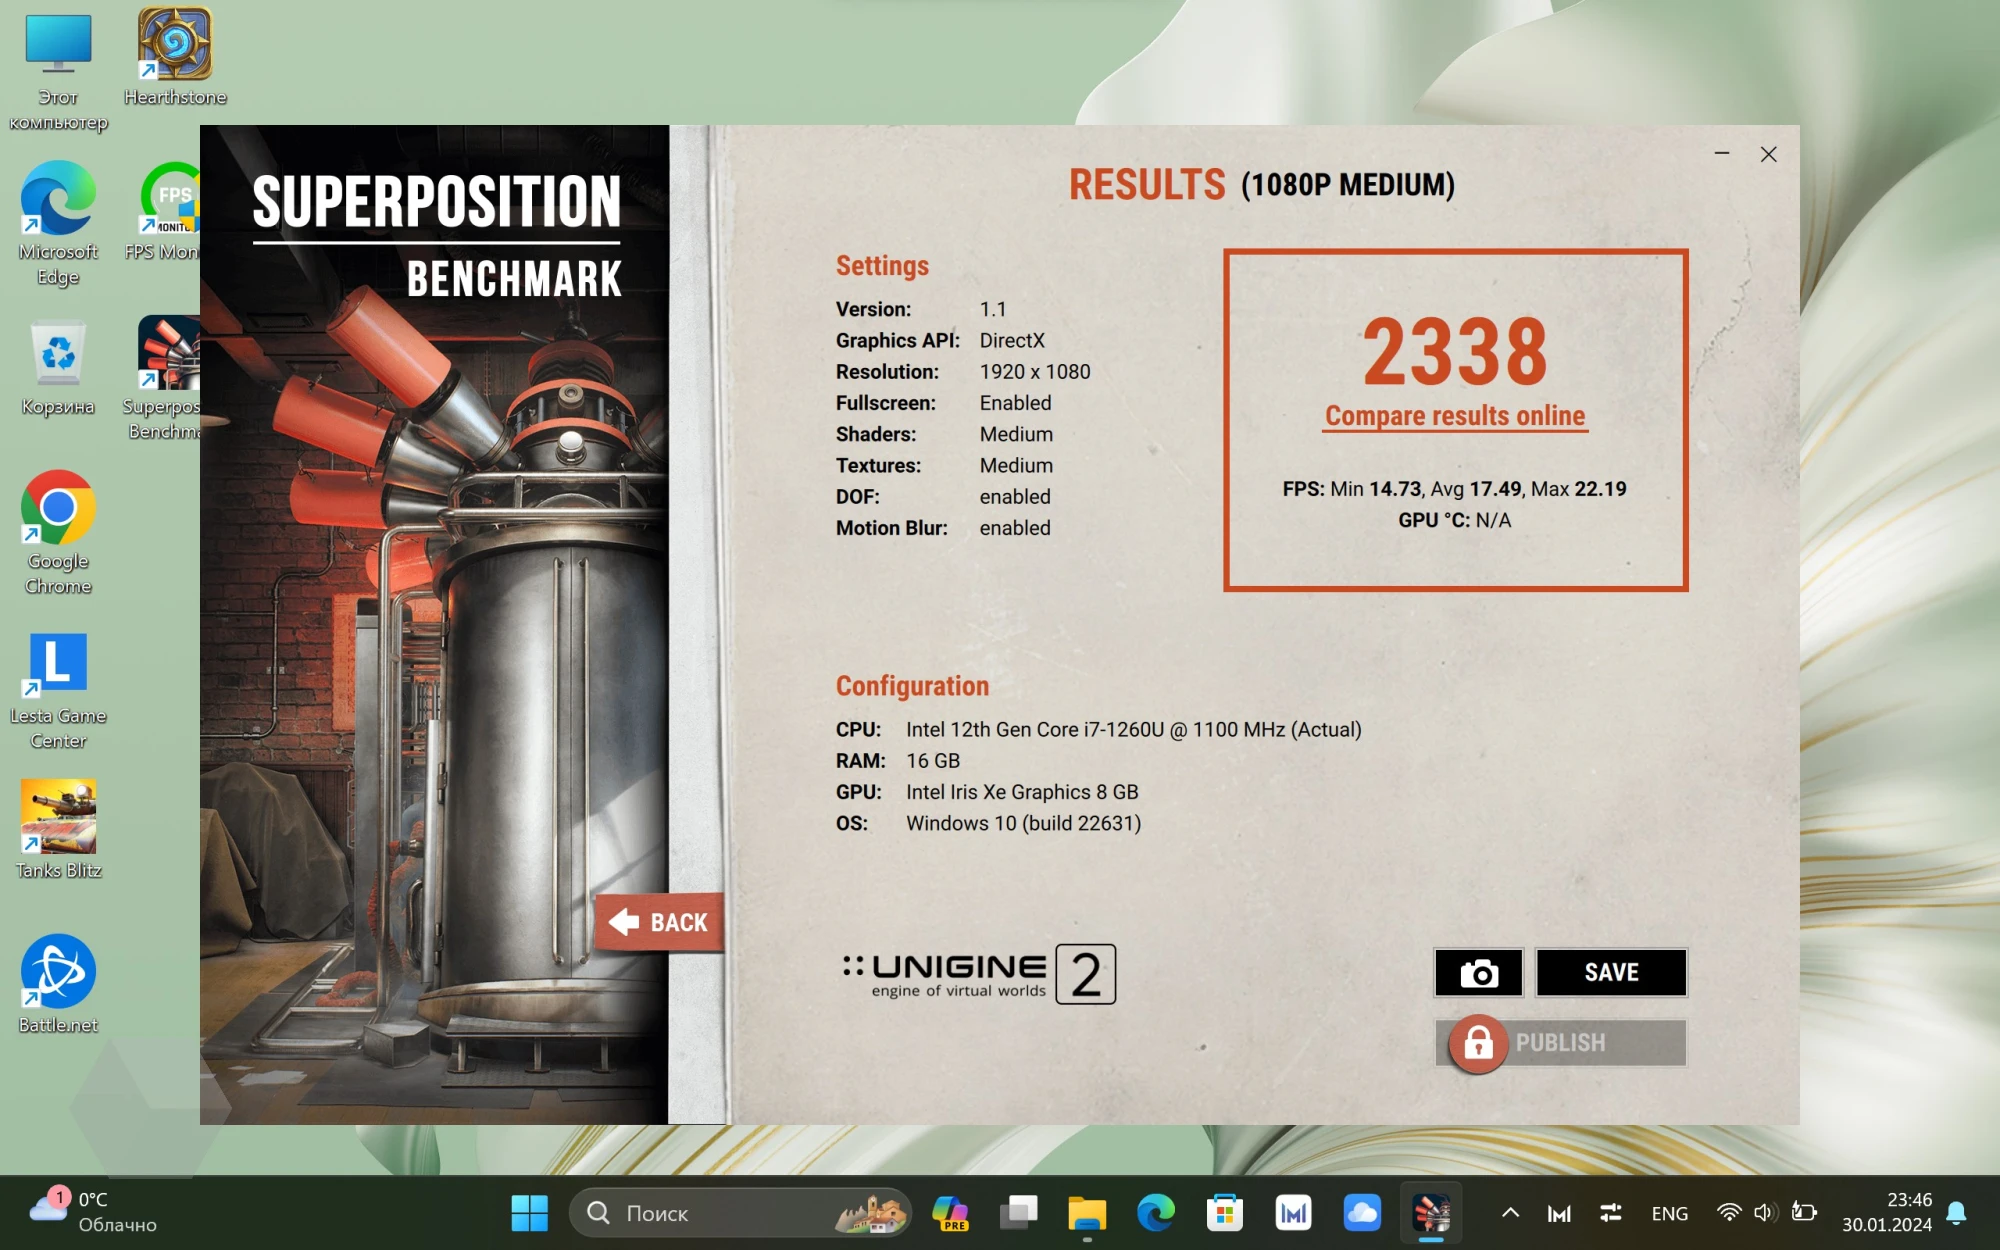The height and width of the screenshot is (1250, 2000).
Task: Open the Recycle Bin (Корзина) icon
Action: (58, 366)
